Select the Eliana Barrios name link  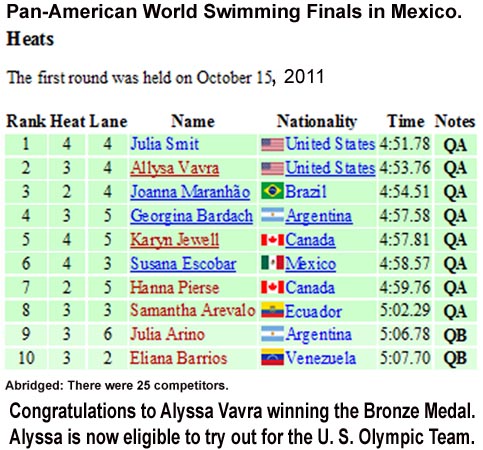(x=179, y=358)
